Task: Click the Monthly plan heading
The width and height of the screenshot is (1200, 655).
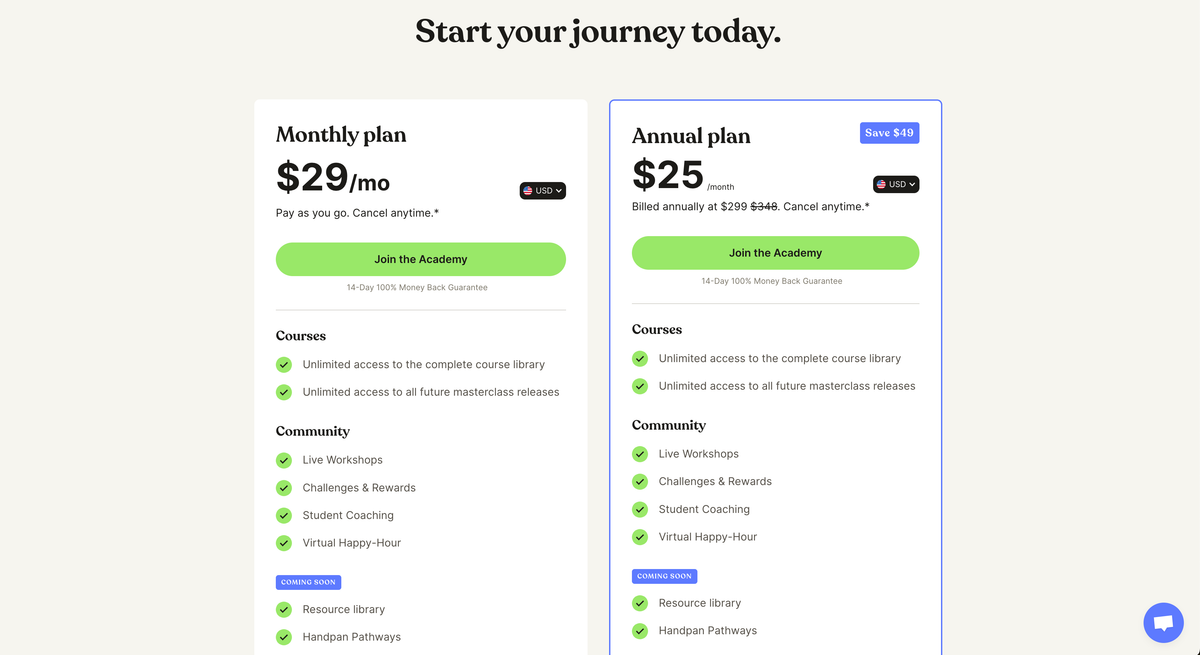Action: [x=341, y=135]
